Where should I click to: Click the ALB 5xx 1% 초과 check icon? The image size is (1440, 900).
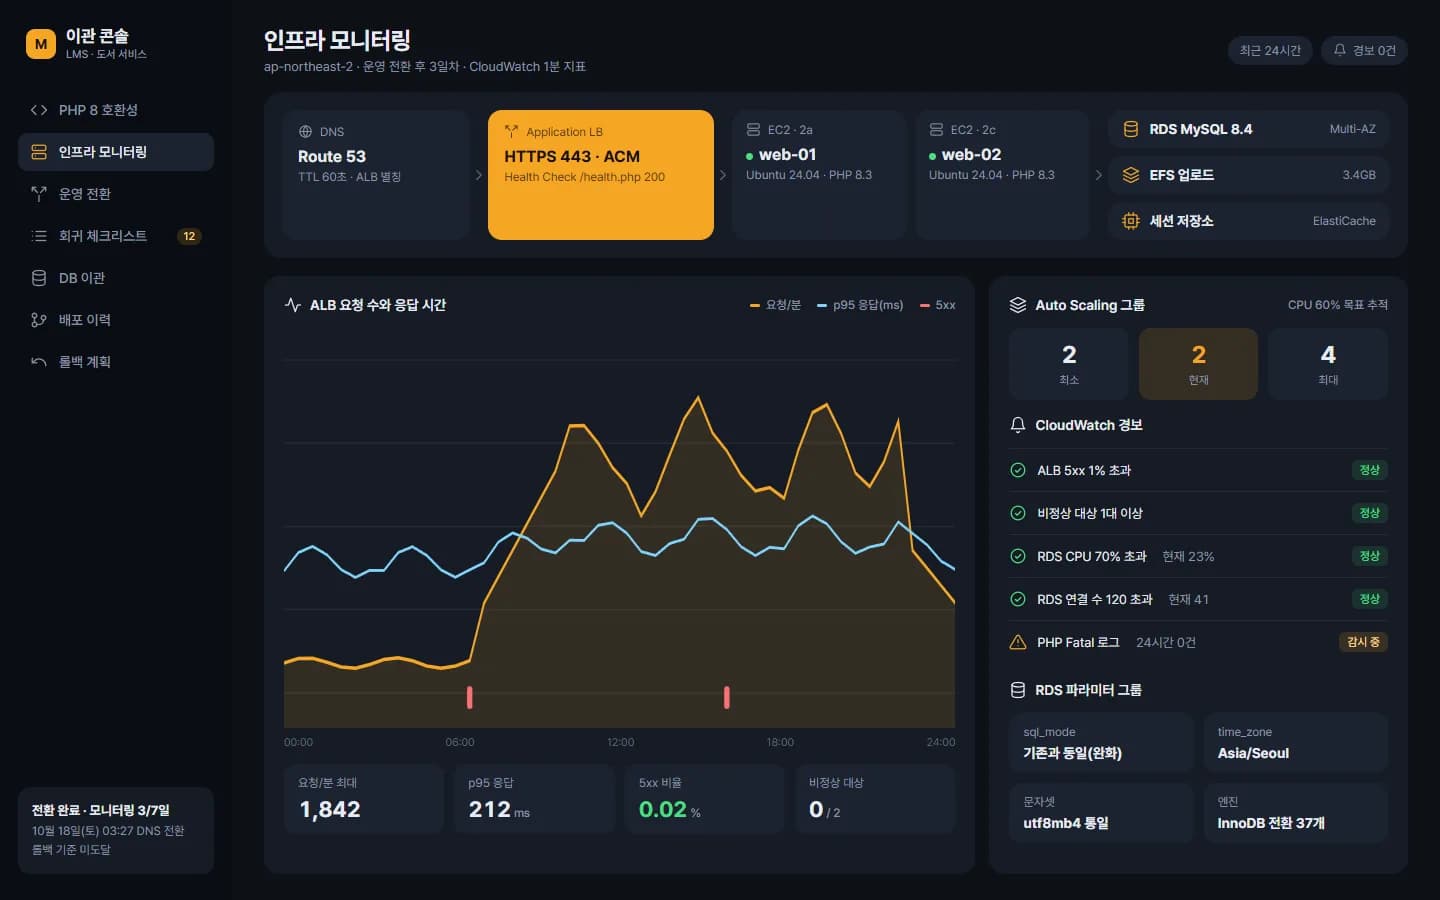pyautogui.click(x=1018, y=470)
